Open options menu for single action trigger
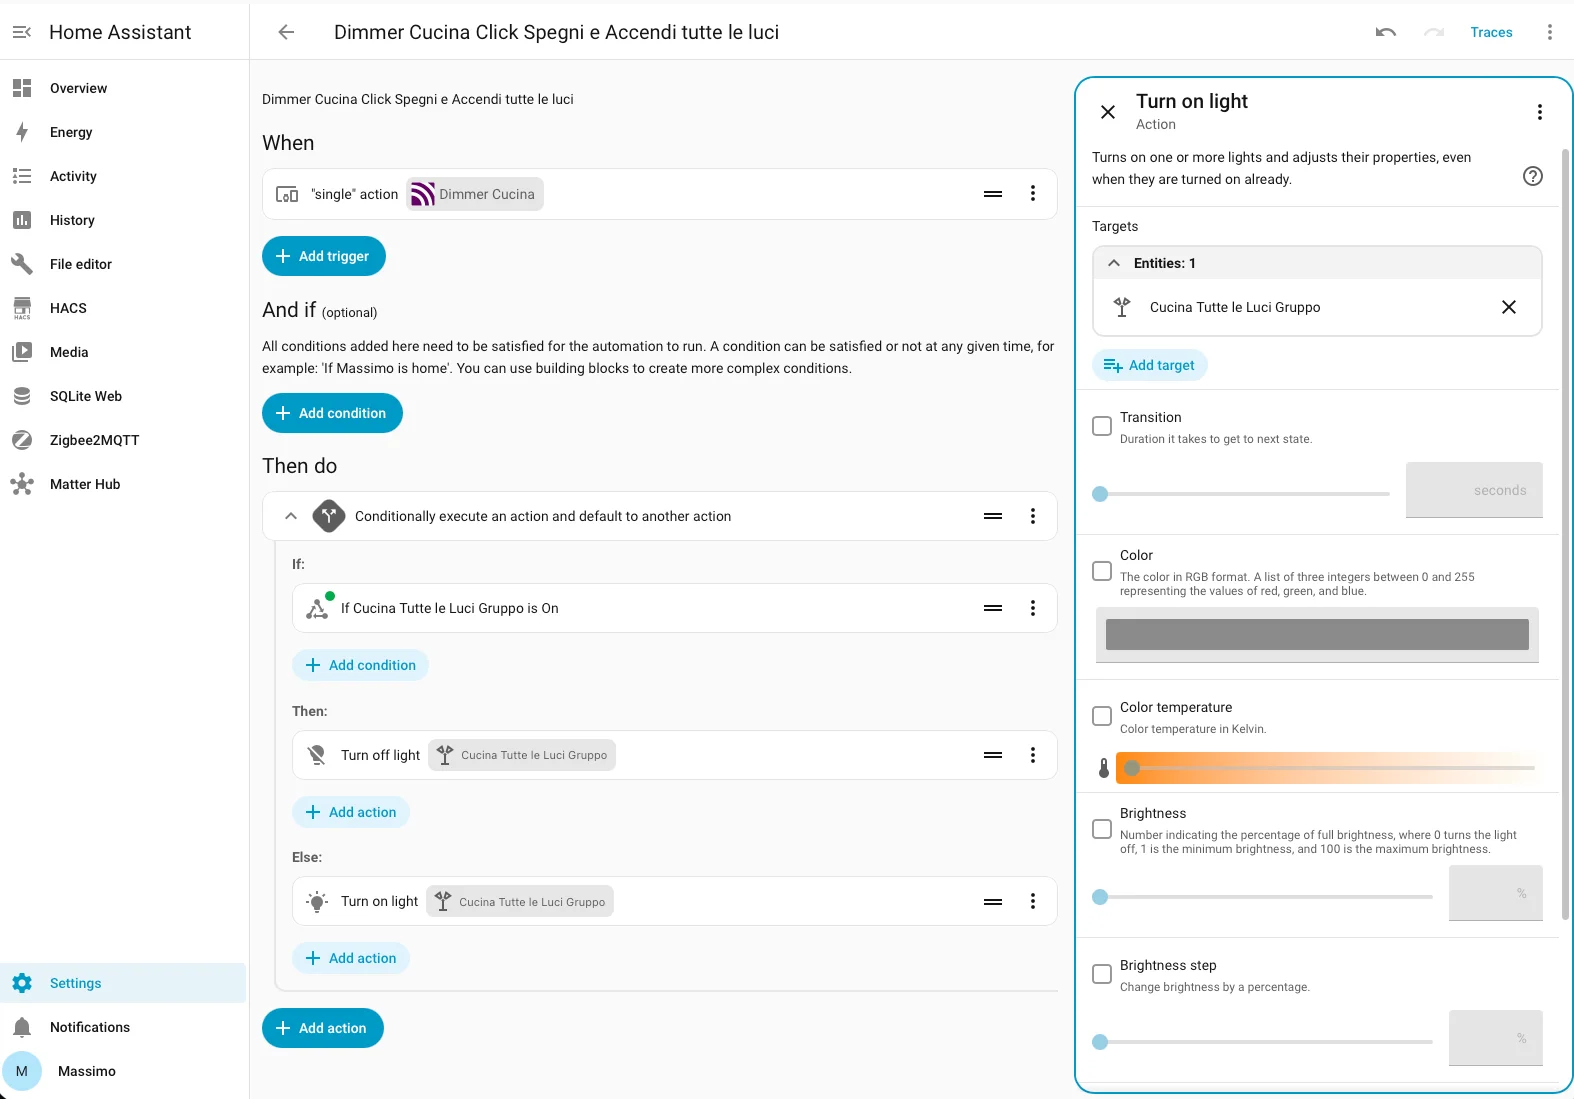This screenshot has width=1574, height=1099. click(1033, 194)
